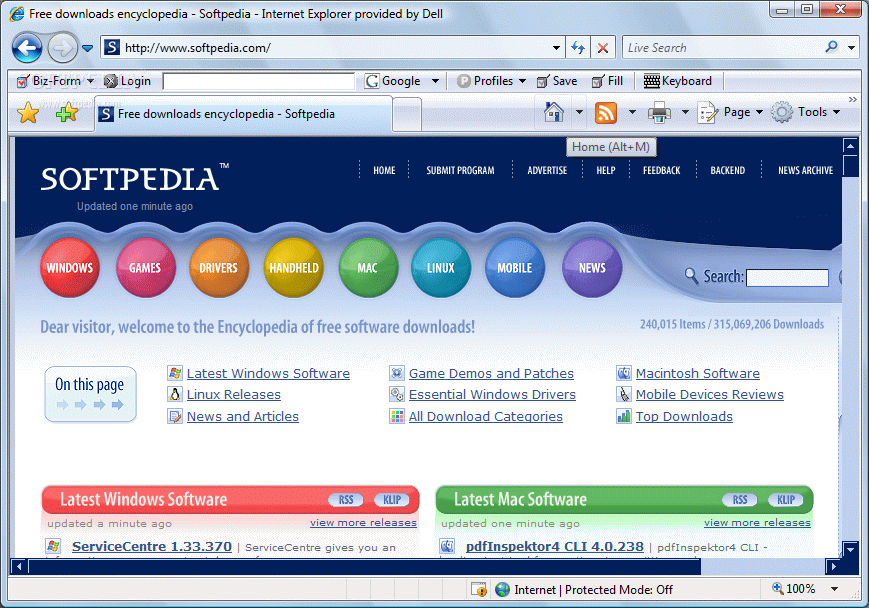This screenshot has height=608, width=869.
Task: Expand the address bar URL history dropdown
Action: click(556, 48)
